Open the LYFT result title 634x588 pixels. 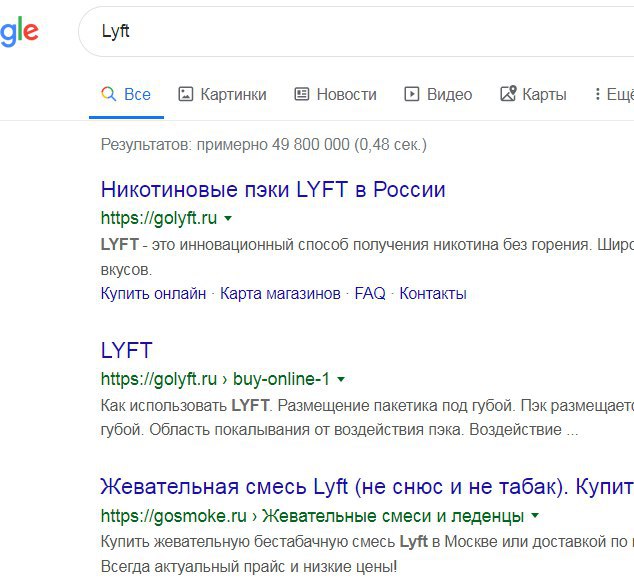tap(127, 350)
